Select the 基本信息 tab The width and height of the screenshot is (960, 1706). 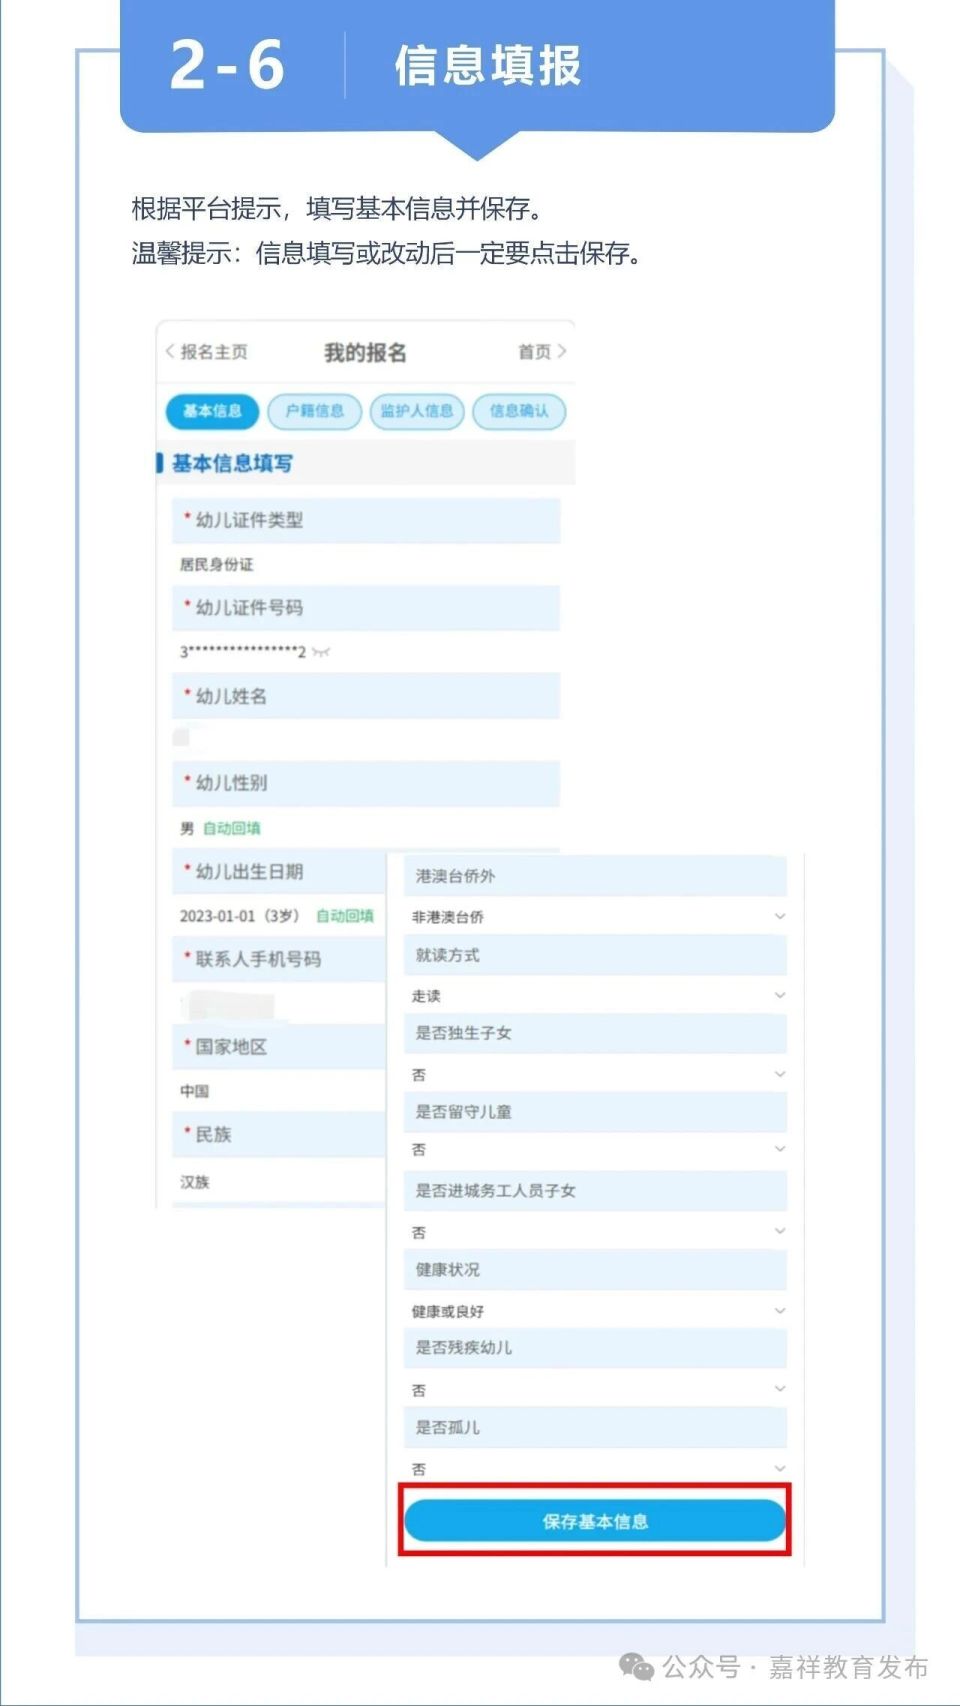212,411
